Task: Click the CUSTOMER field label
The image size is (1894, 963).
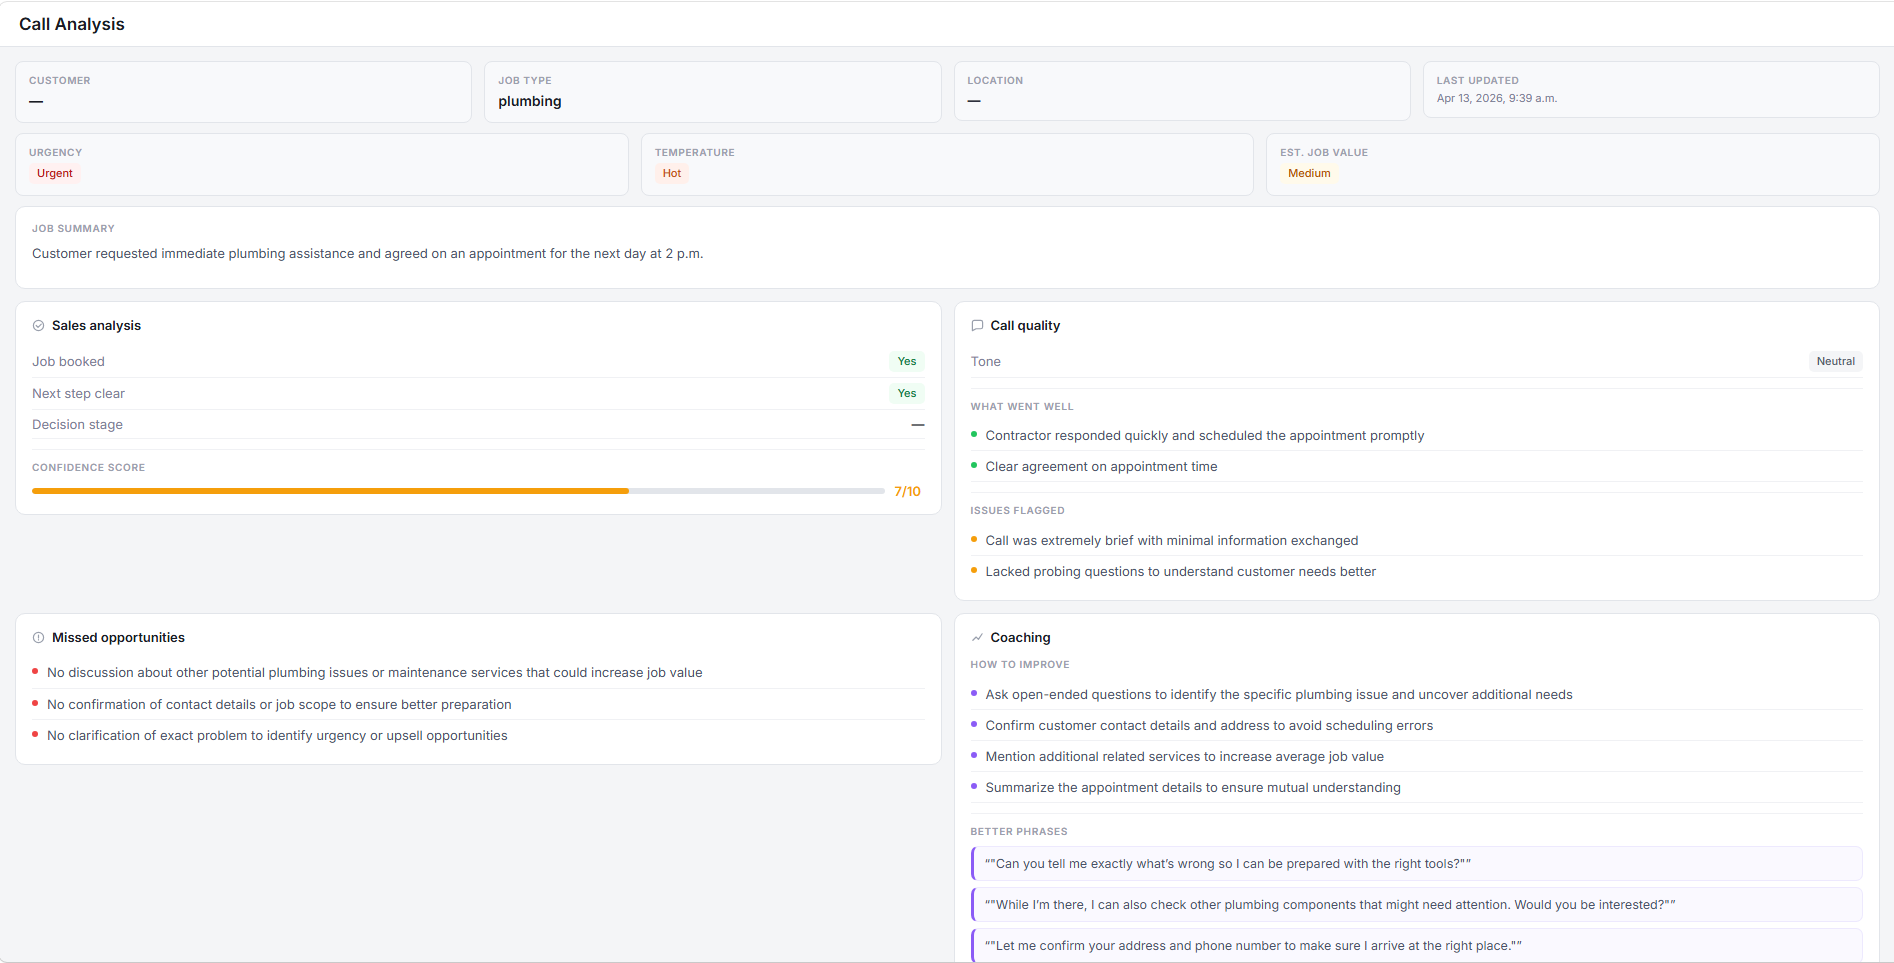Action: (60, 81)
